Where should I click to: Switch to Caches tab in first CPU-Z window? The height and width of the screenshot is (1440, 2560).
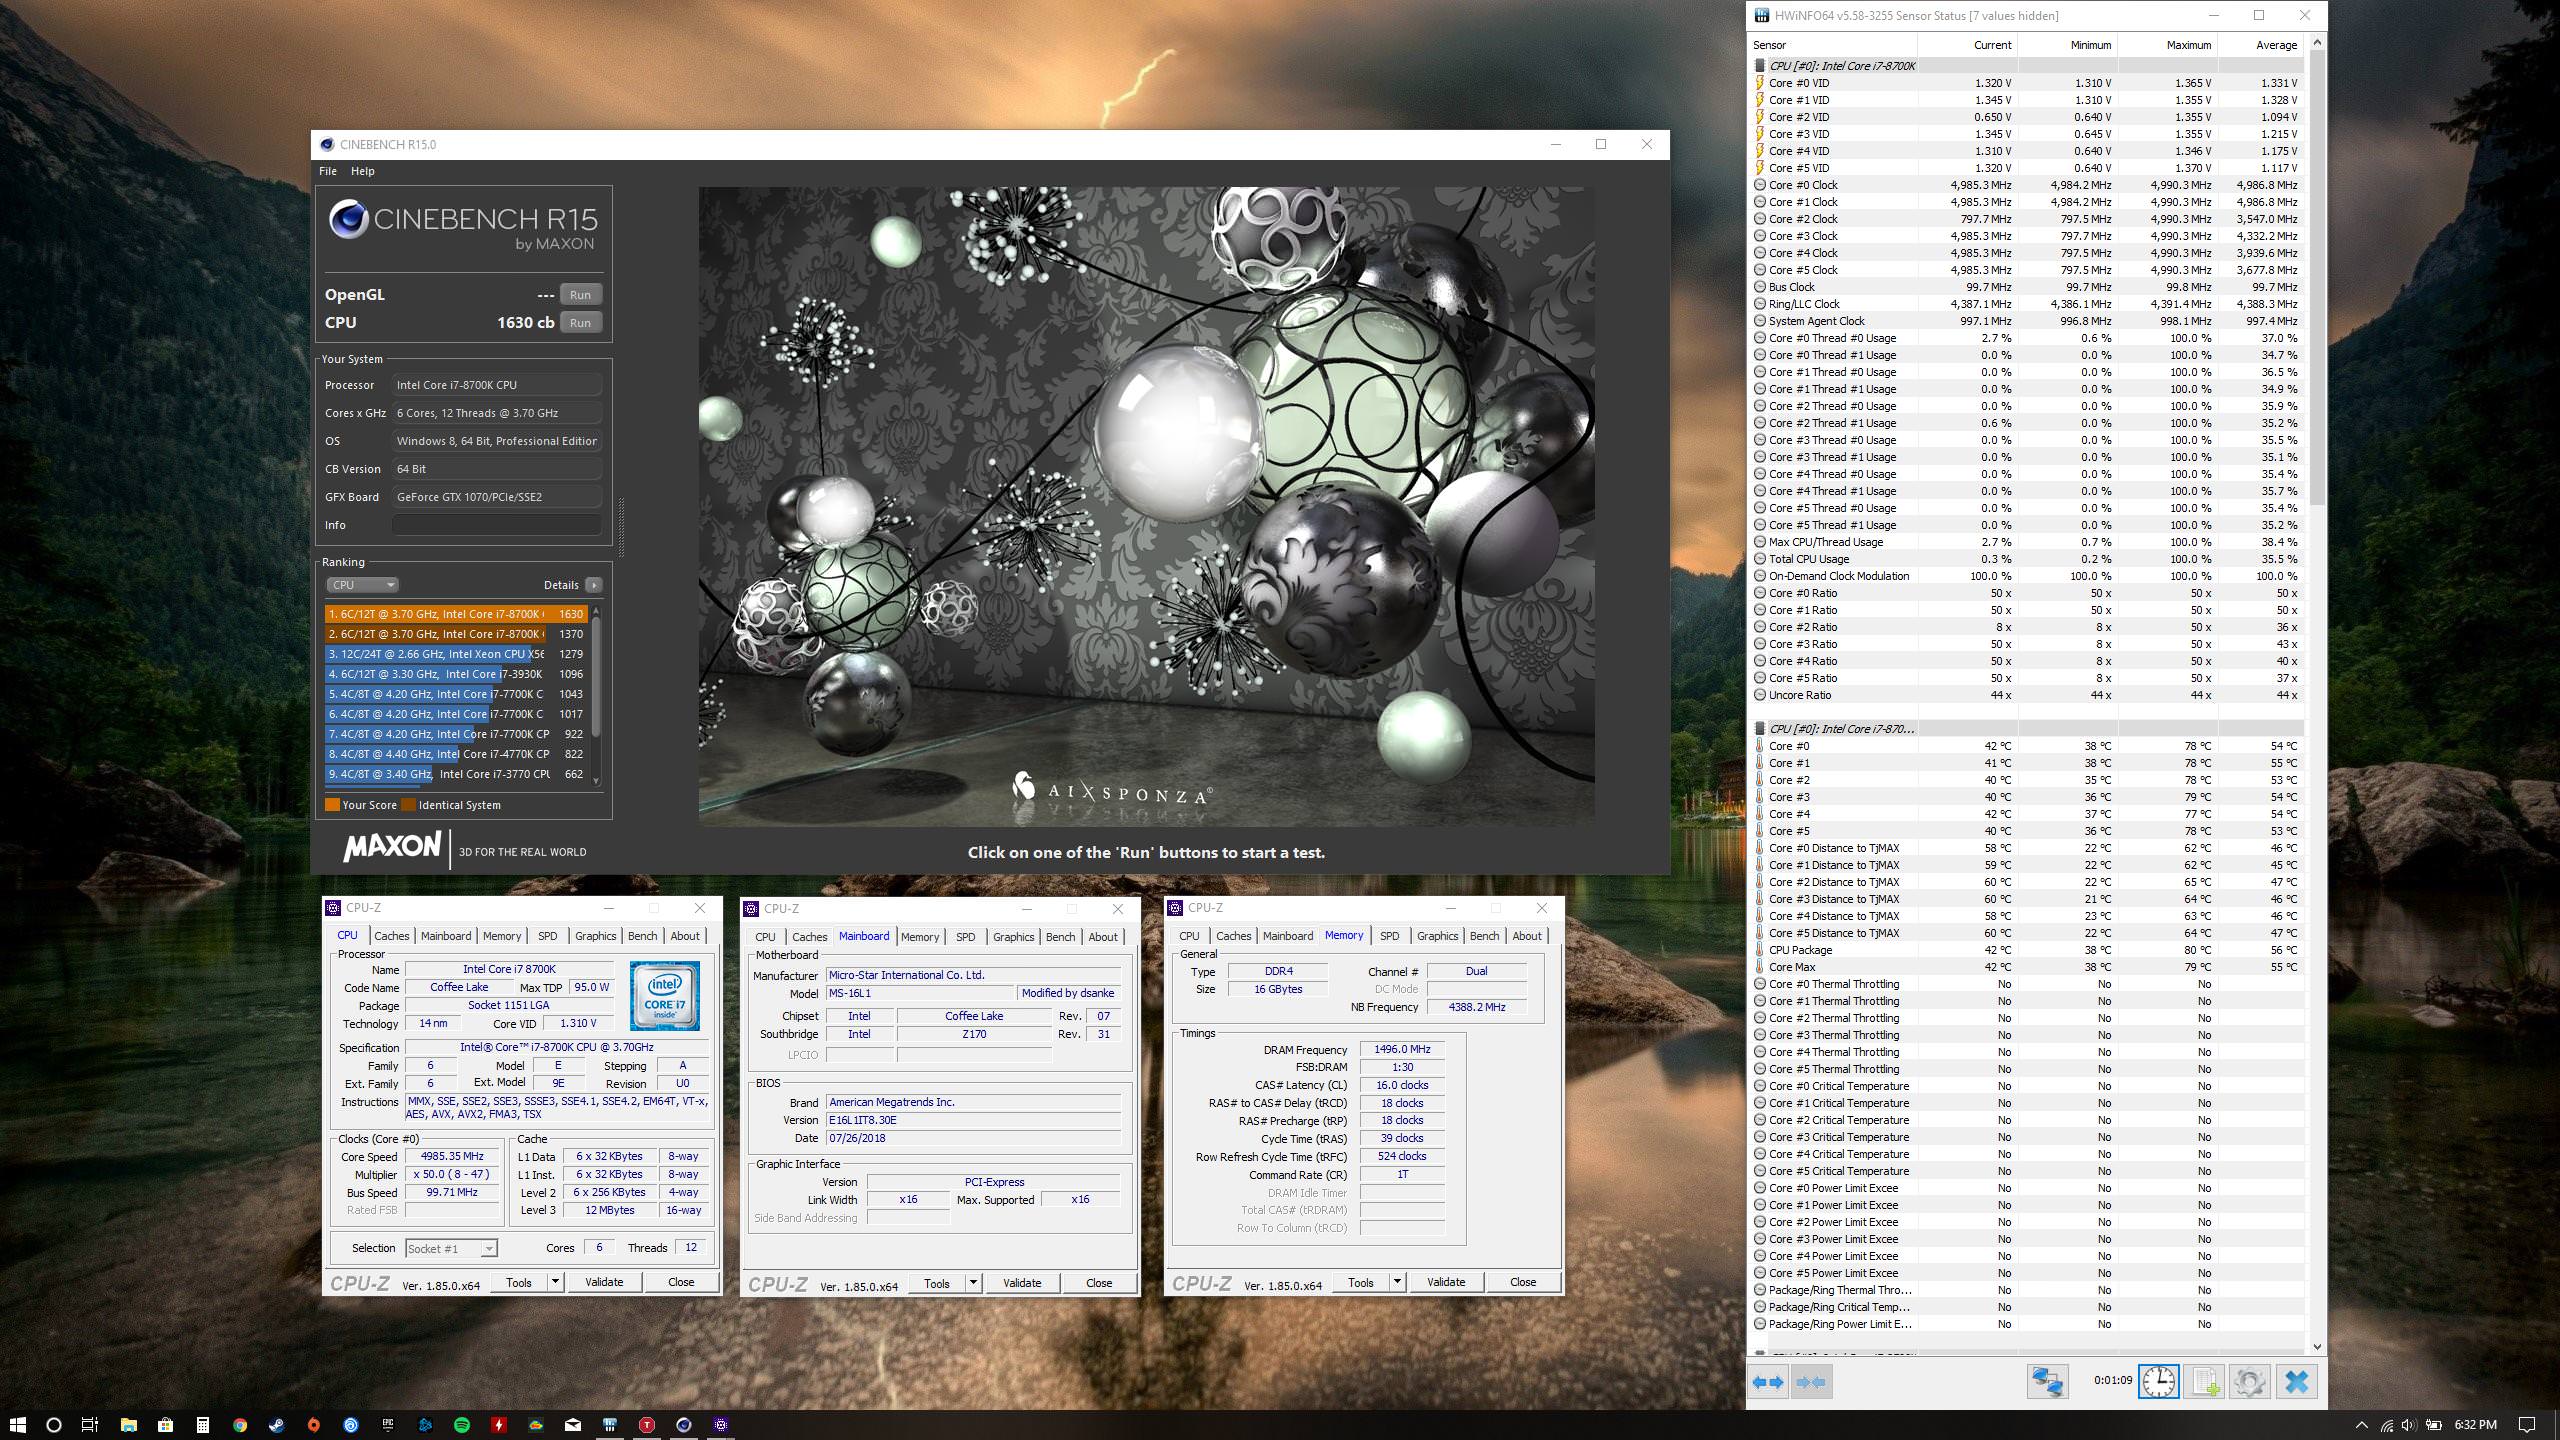click(x=391, y=936)
